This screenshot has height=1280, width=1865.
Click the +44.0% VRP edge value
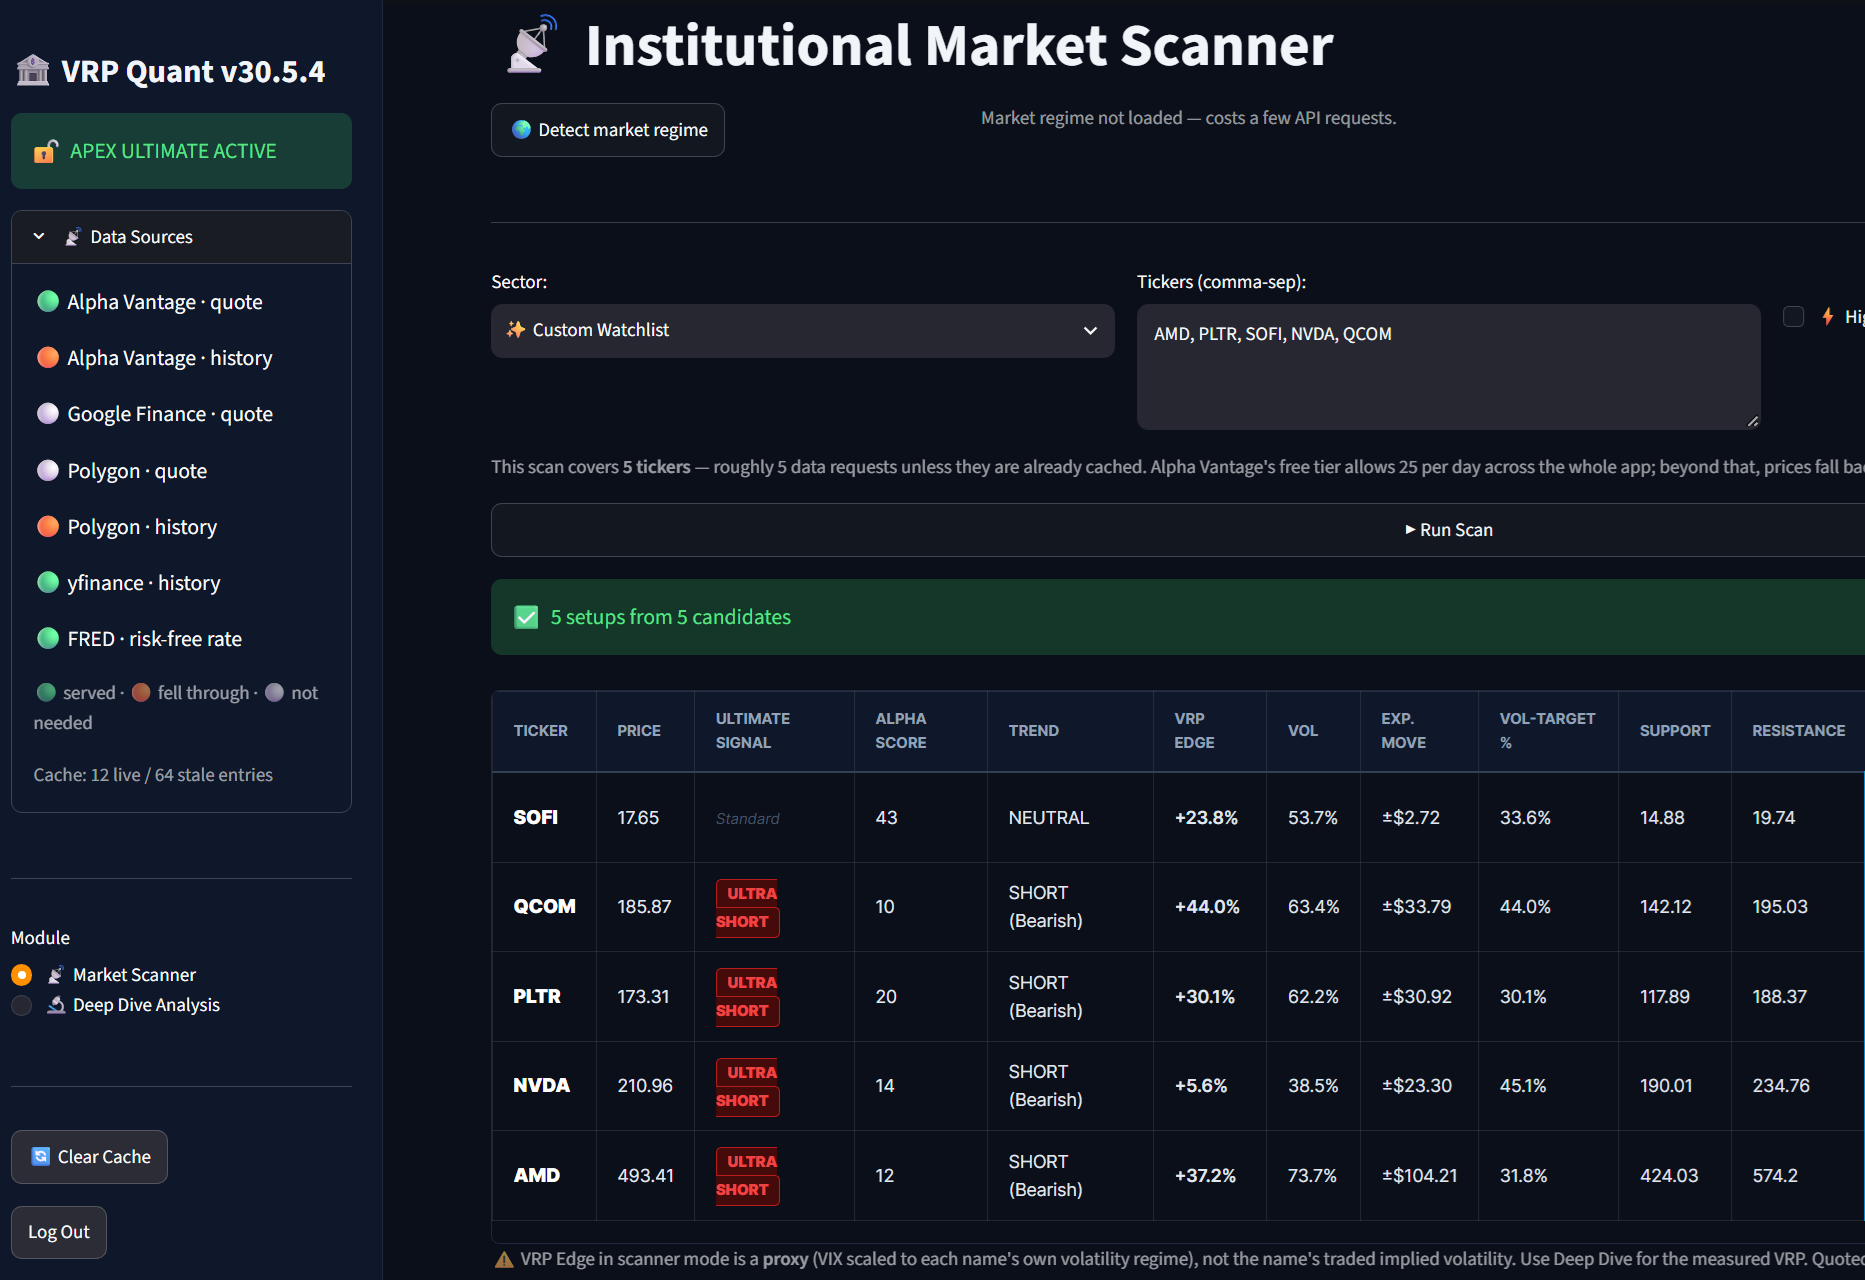click(x=1207, y=906)
